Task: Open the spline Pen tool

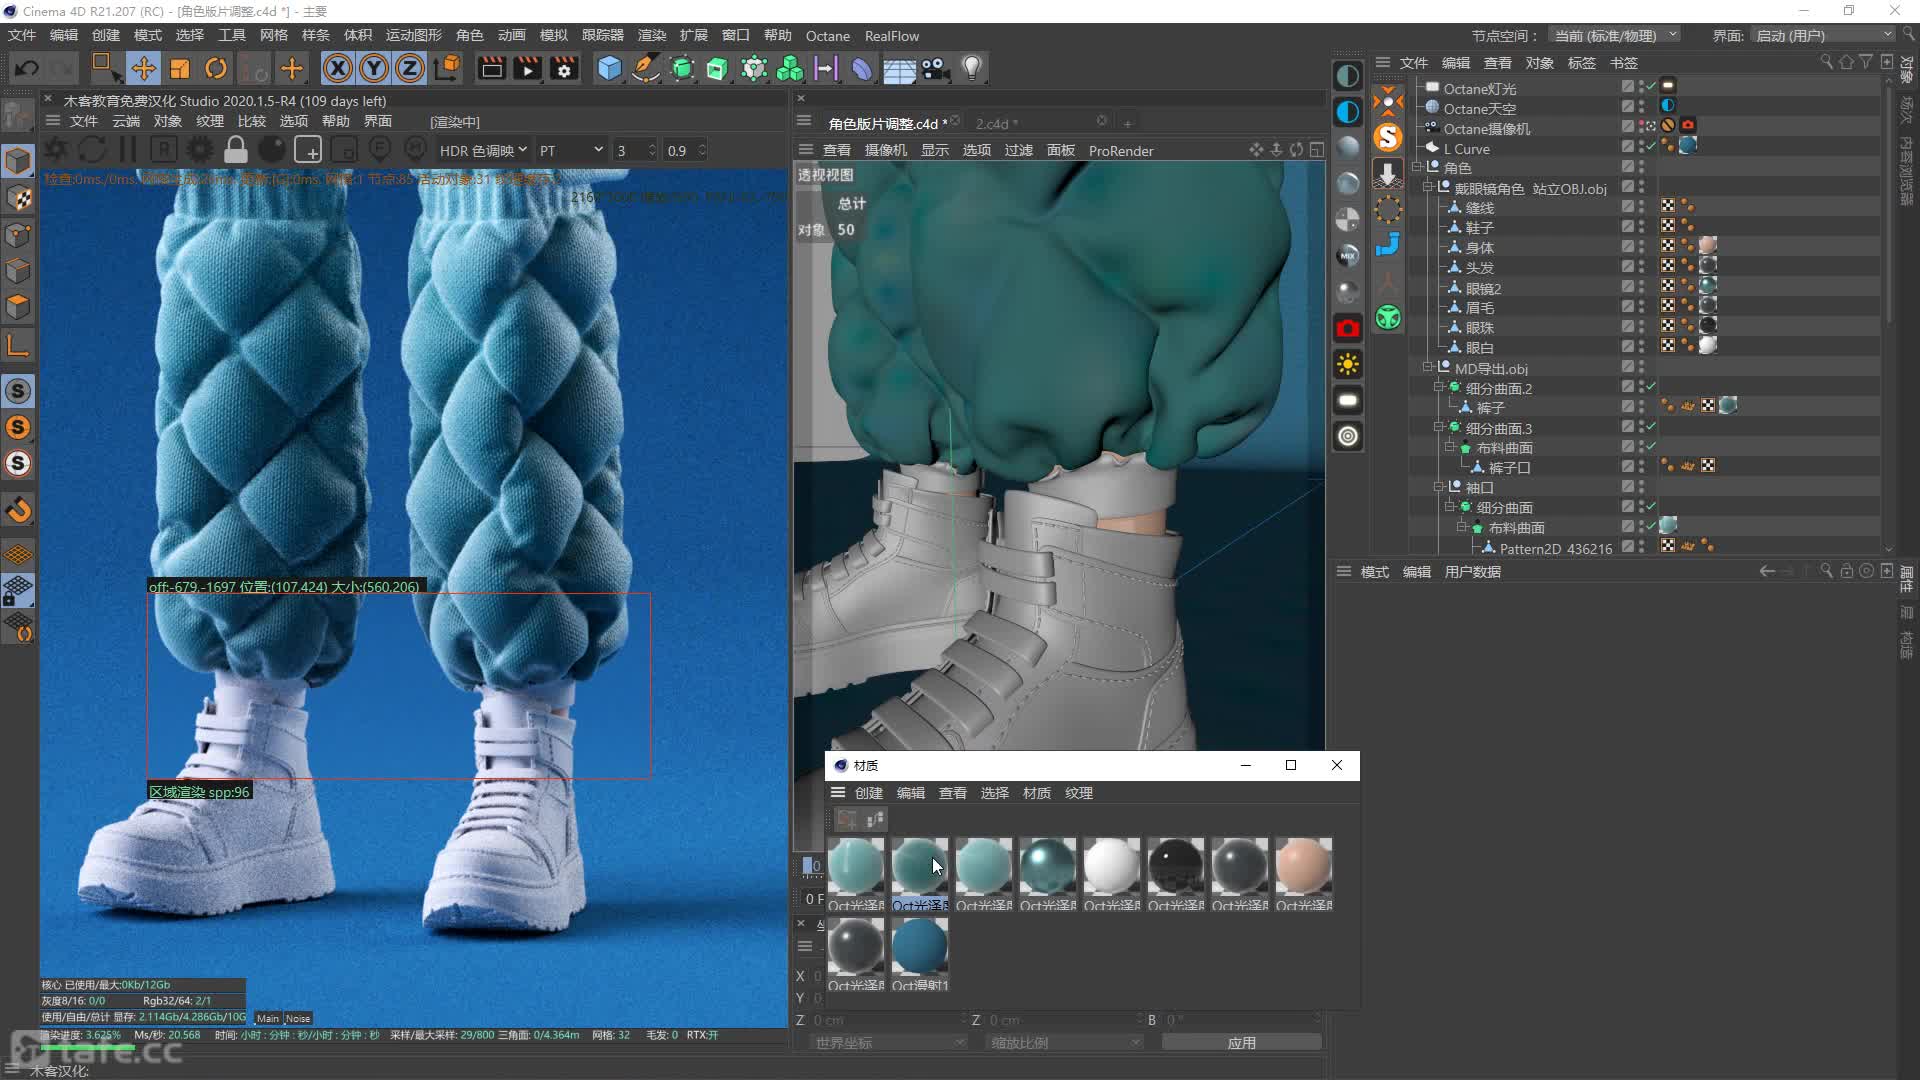Action: click(646, 68)
